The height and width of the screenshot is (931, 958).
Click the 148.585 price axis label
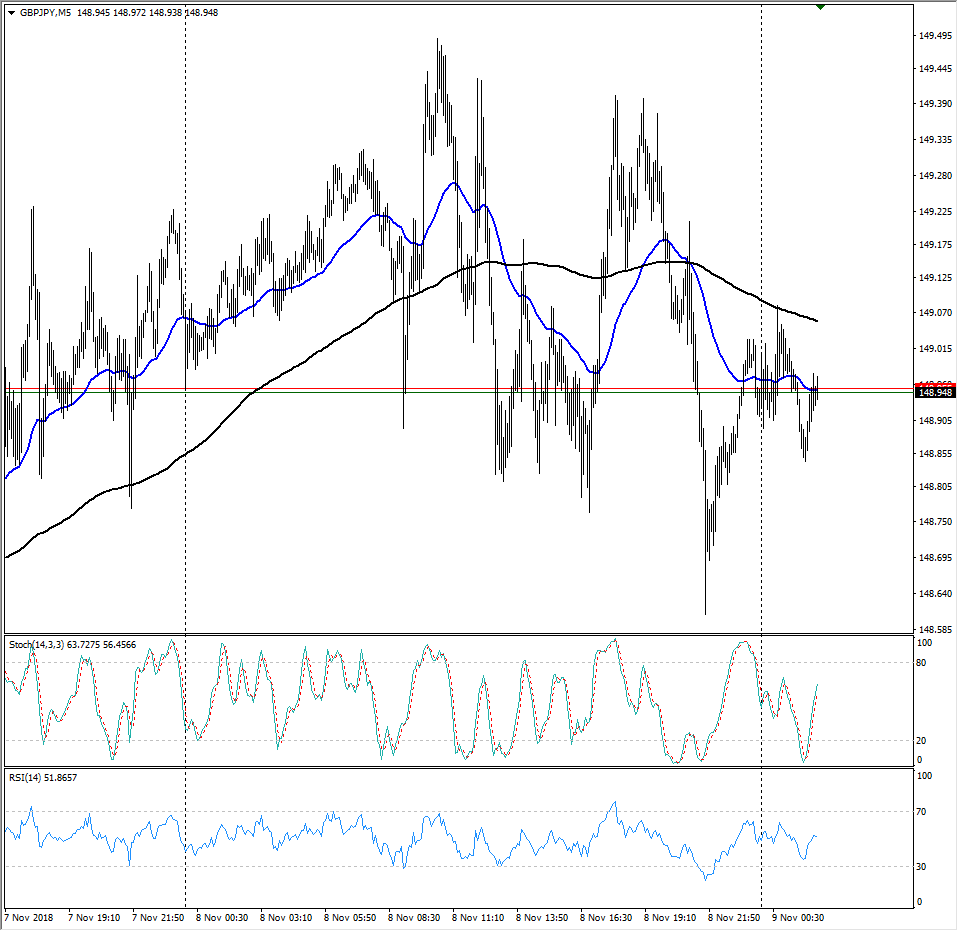[x=935, y=630]
